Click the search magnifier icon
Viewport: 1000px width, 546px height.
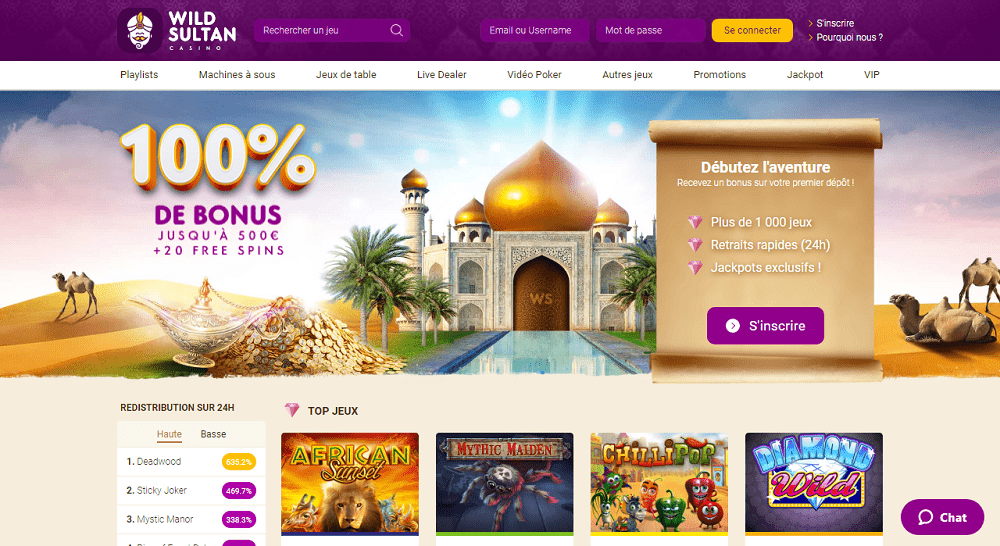[x=397, y=30]
